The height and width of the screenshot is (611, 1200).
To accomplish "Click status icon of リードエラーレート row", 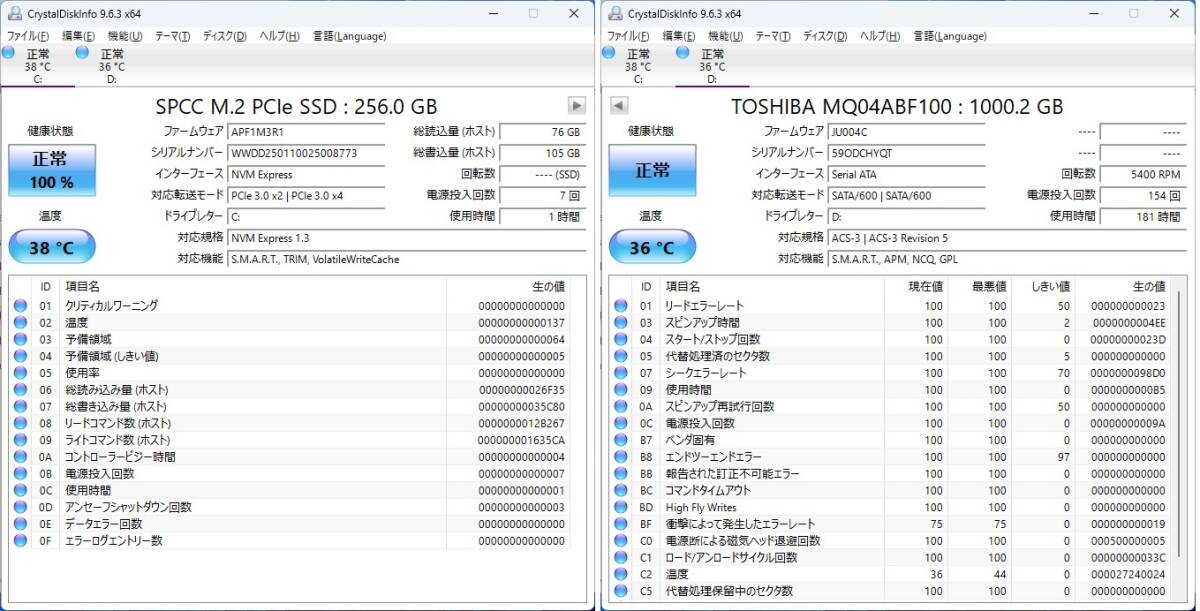I will [x=620, y=306].
